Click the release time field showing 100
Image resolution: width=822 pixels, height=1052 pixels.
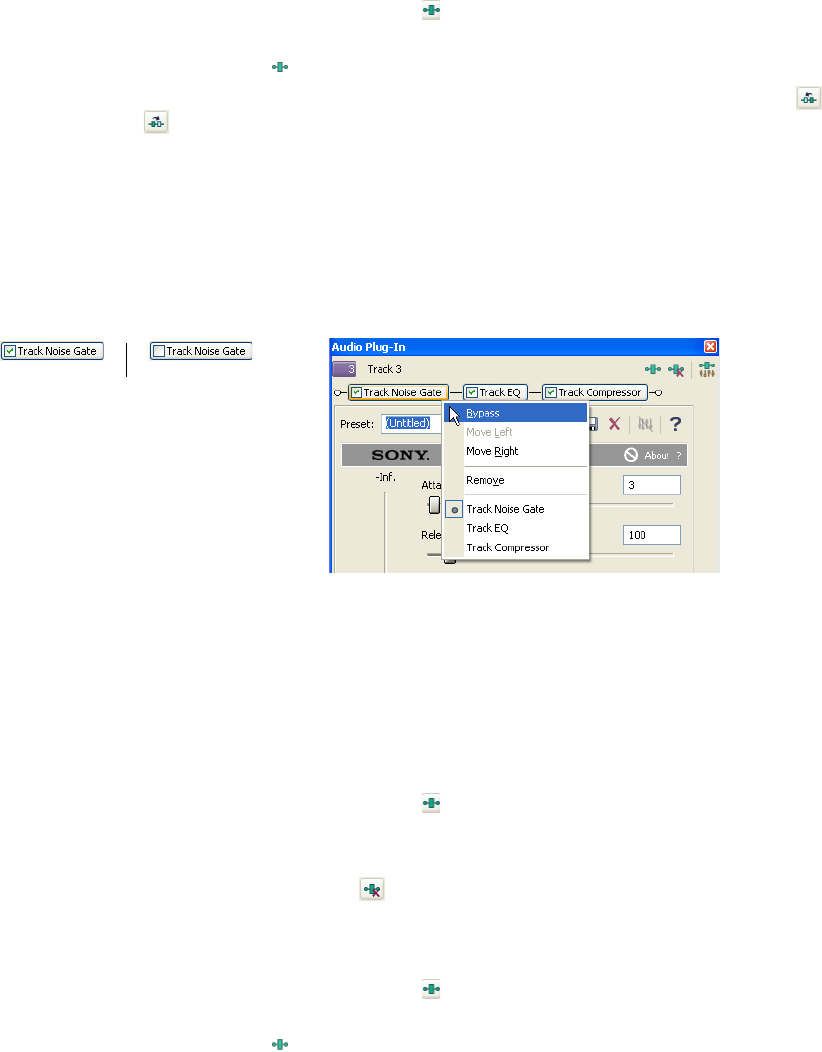pyautogui.click(x=652, y=535)
